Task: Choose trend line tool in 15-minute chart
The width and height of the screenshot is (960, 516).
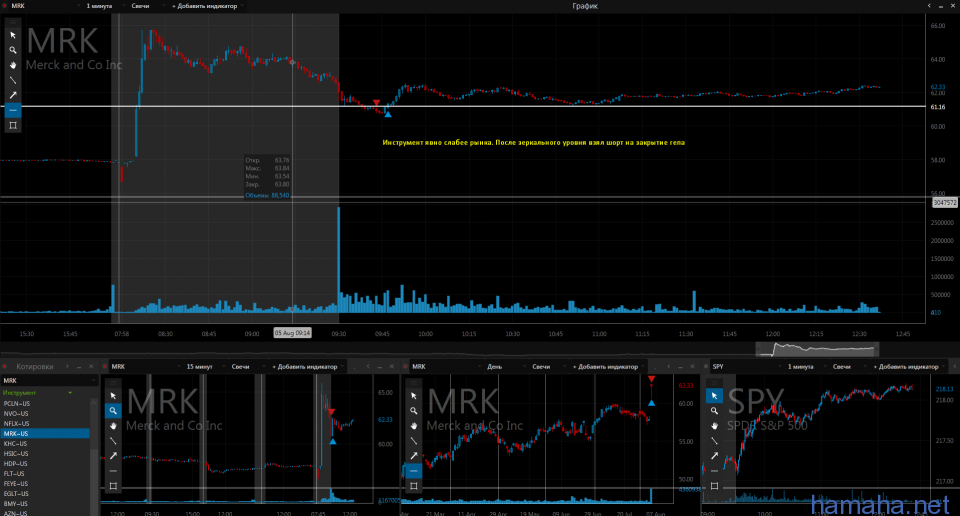Action: pos(113,441)
